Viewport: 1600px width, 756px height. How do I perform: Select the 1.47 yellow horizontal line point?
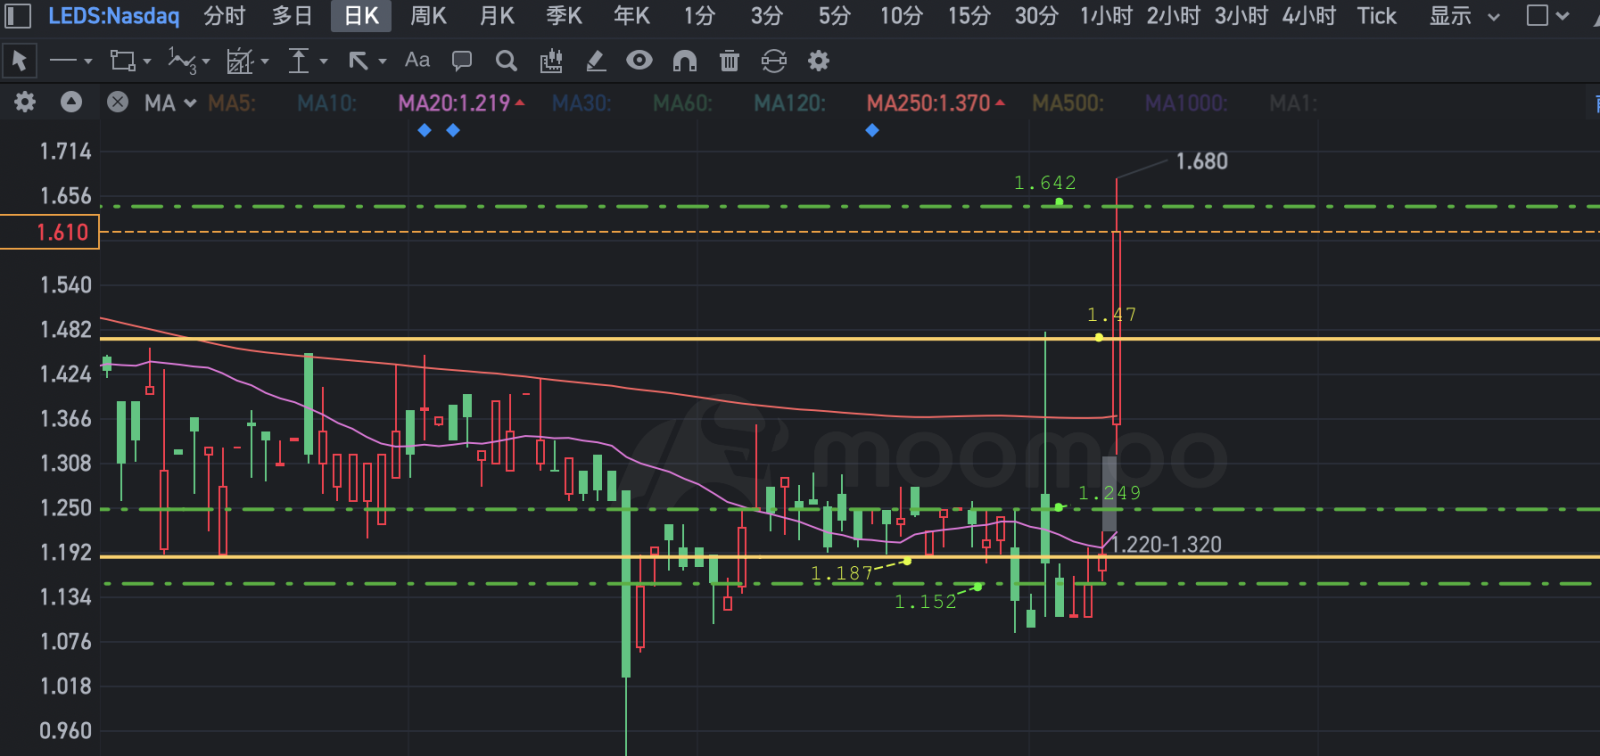(1099, 338)
